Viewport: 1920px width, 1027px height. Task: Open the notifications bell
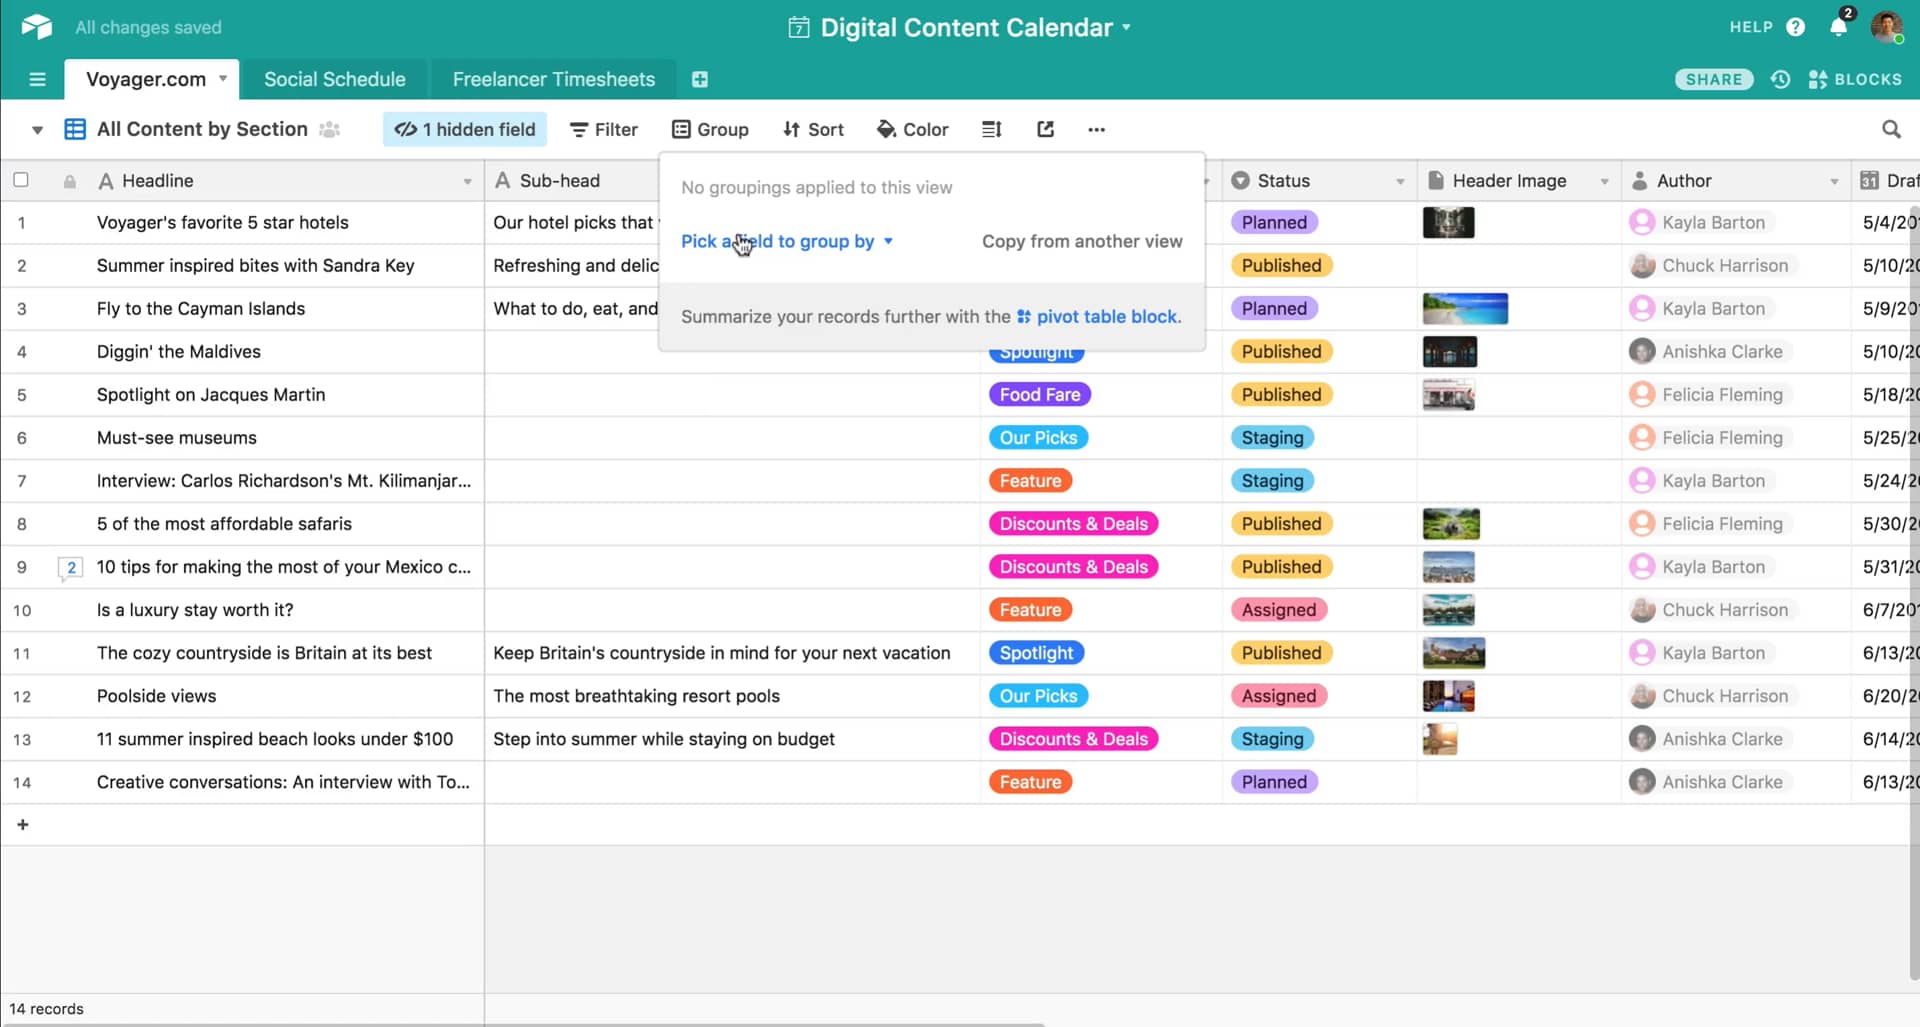pyautogui.click(x=1839, y=26)
